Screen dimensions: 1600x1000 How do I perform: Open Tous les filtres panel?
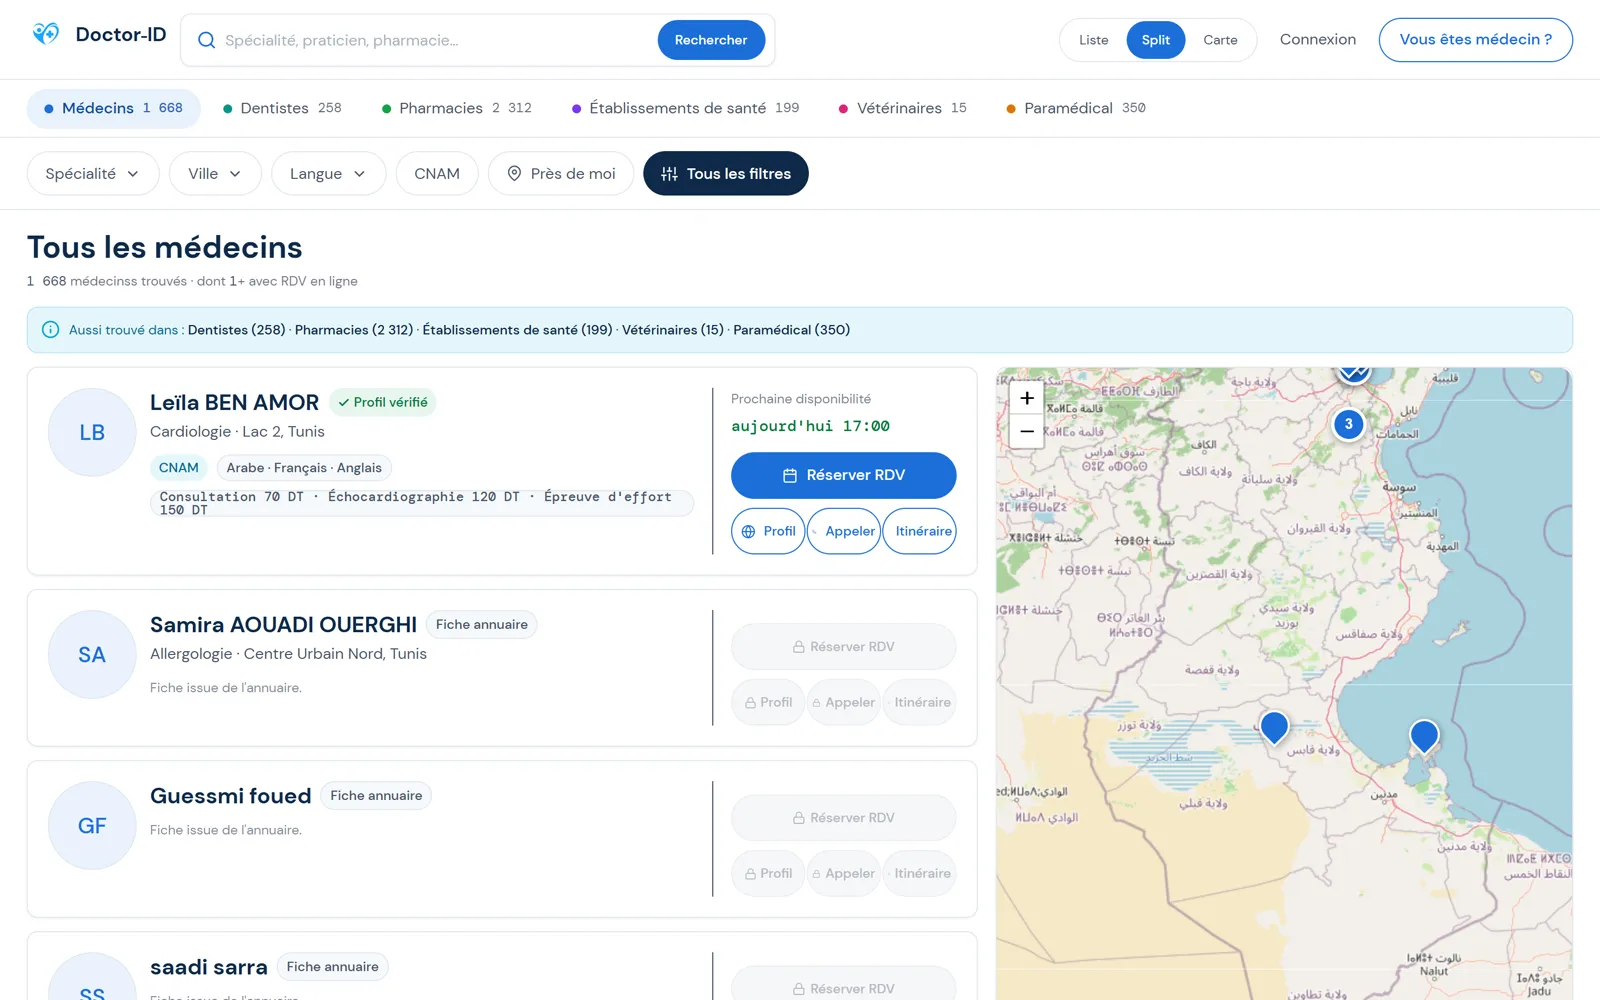pyautogui.click(x=726, y=173)
